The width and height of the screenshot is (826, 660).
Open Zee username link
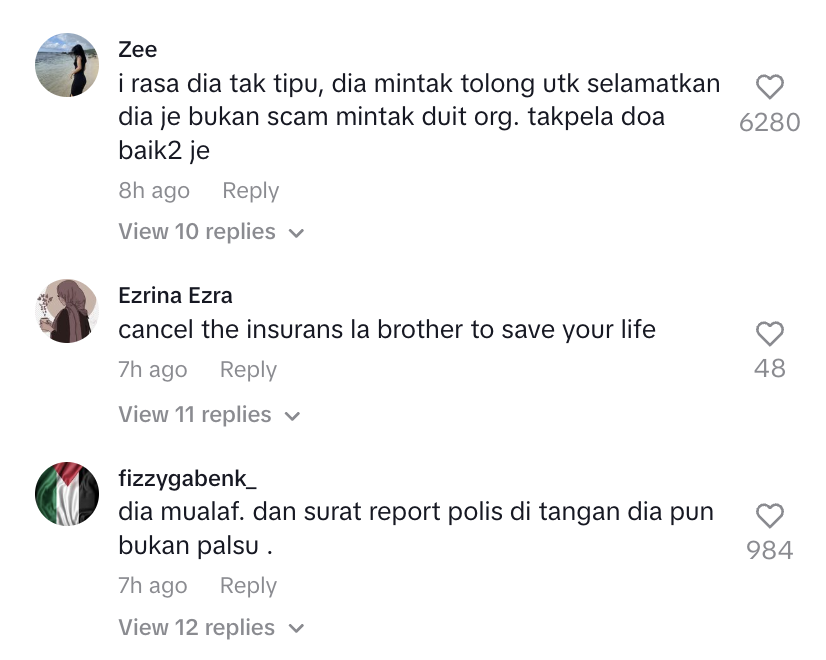coord(137,50)
